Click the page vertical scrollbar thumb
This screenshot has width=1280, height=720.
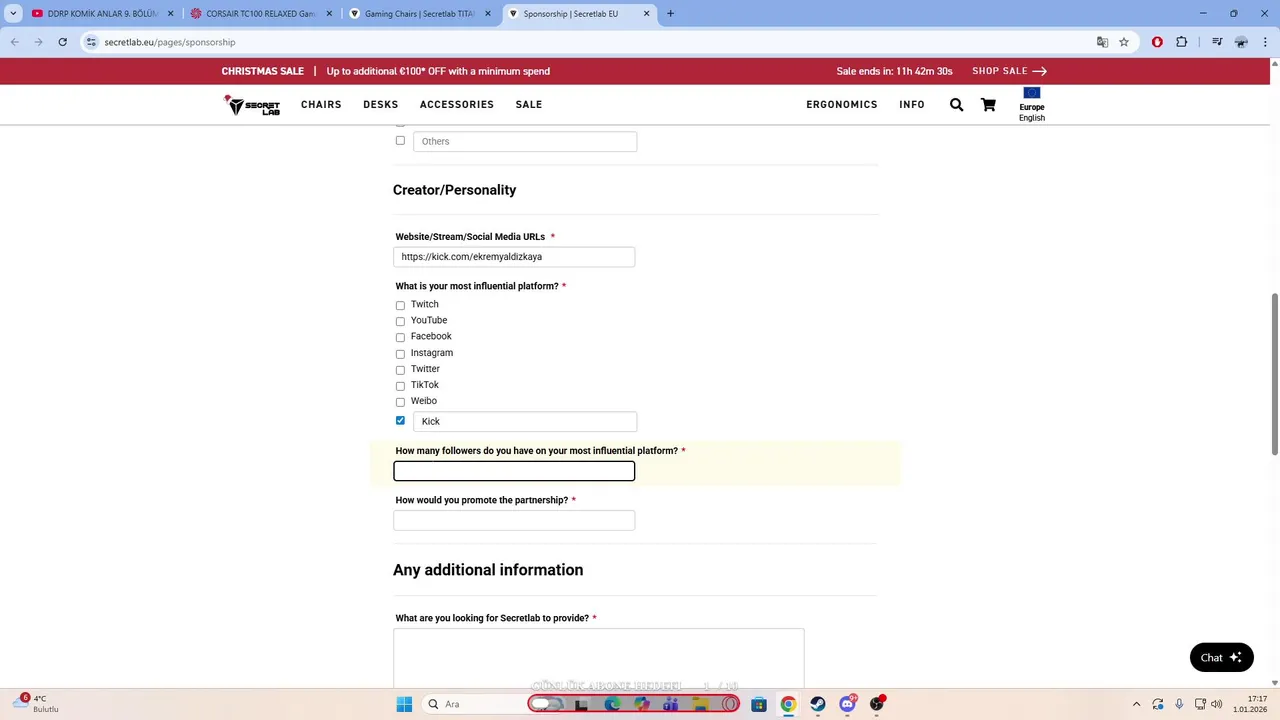[1274, 372]
